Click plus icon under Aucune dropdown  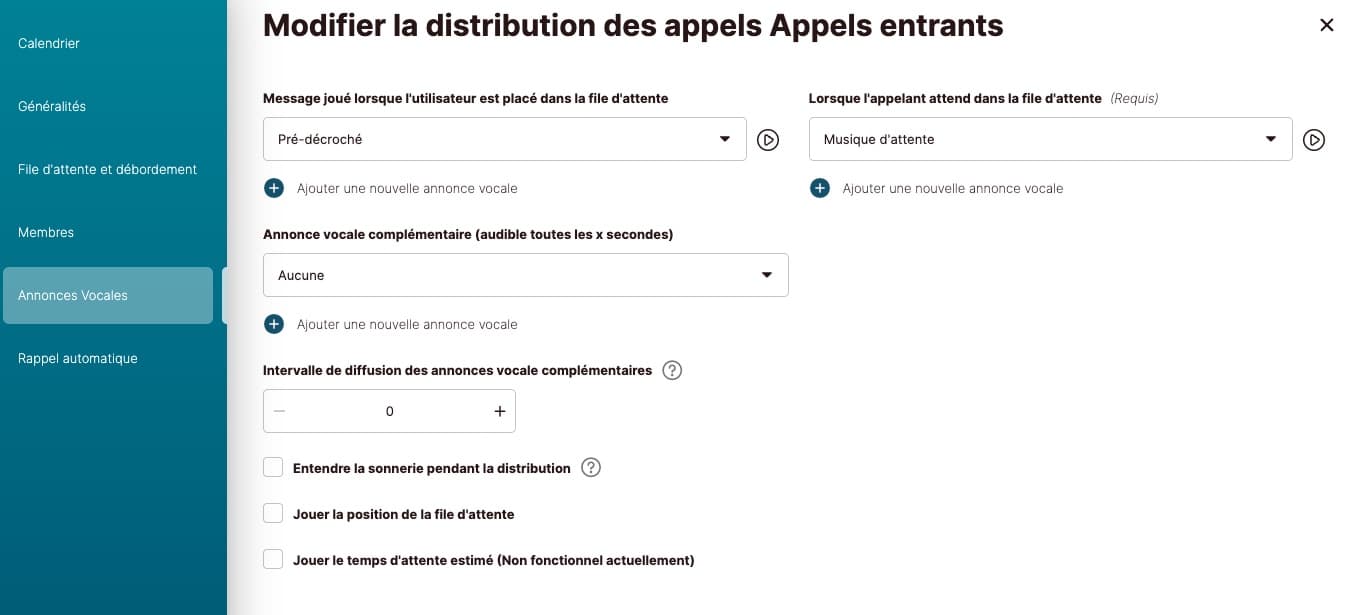(274, 324)
